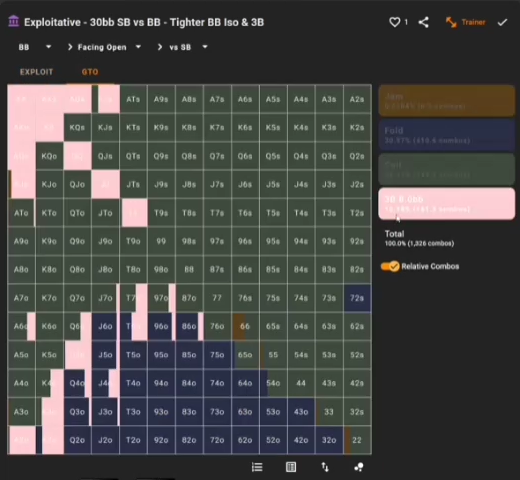
Task: Click the KQs hand cell
Action: [77, 127]
